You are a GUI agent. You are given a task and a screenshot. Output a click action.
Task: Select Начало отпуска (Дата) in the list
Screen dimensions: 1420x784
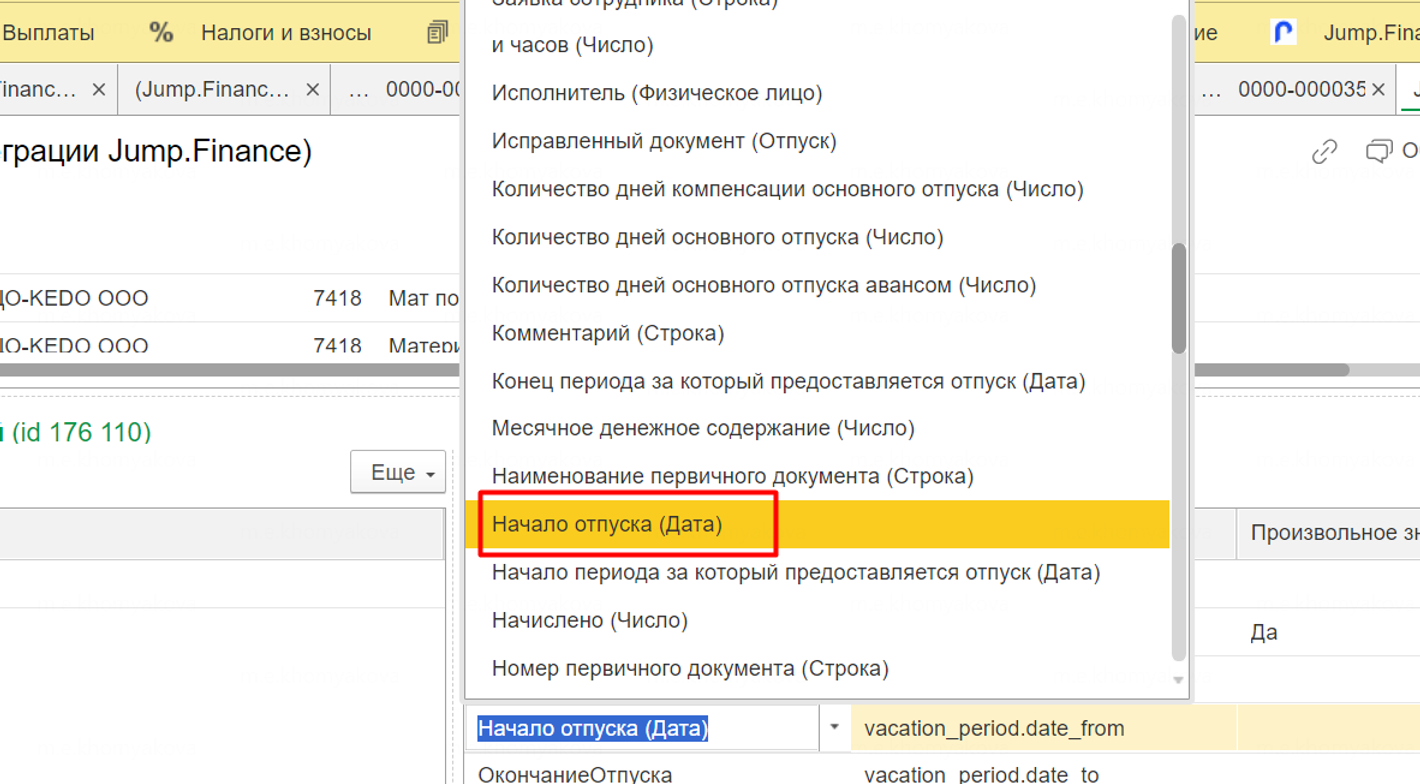[606, 524]
